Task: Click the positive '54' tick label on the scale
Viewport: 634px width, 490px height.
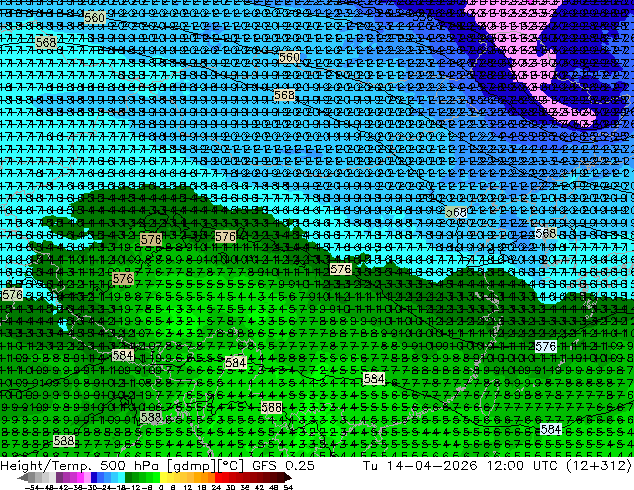Action: (288, 487)
